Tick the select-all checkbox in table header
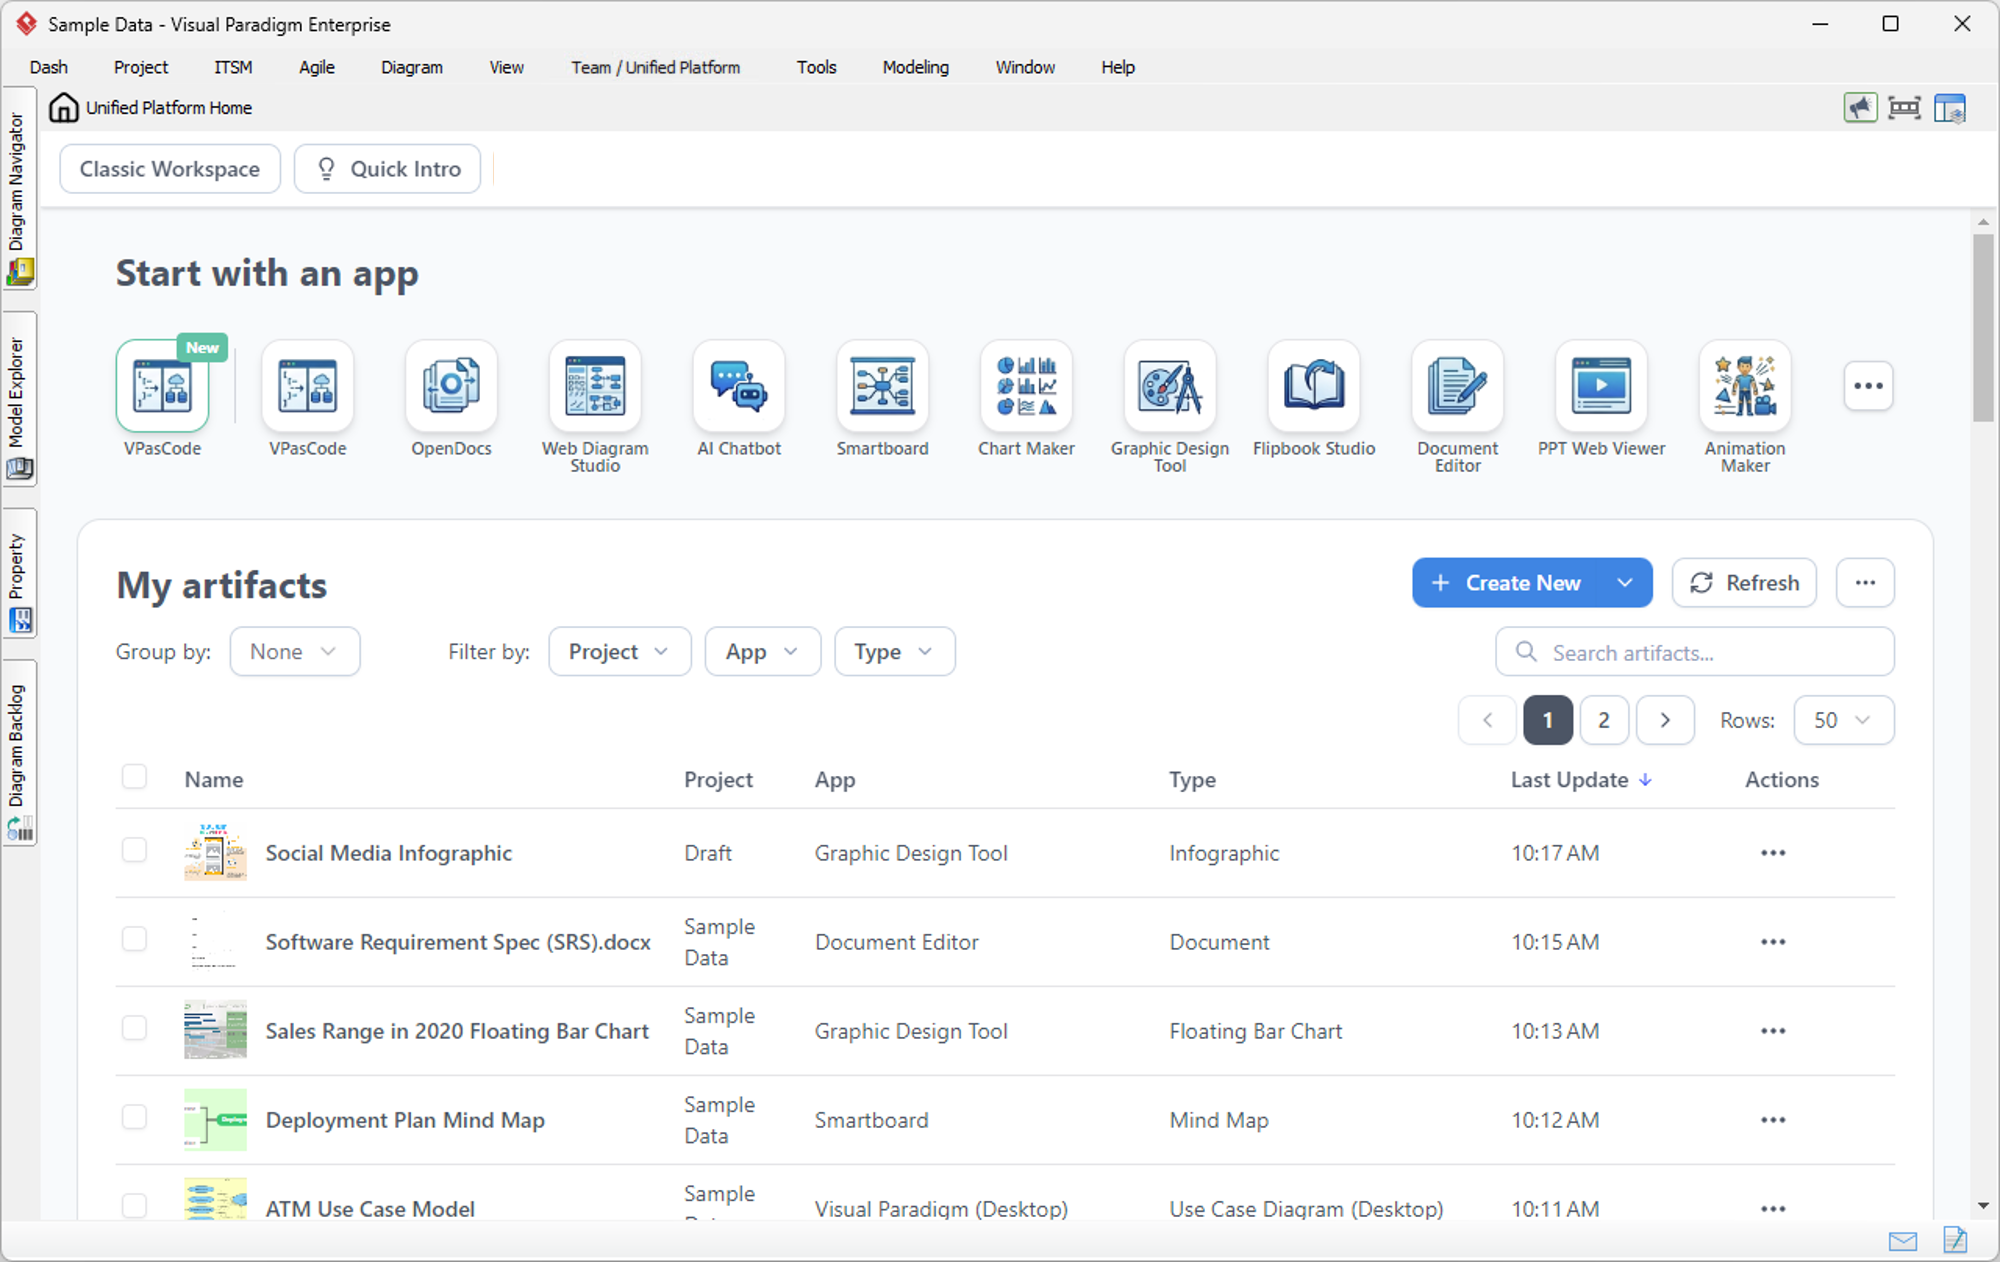2000x1262 pixels. 134,777
